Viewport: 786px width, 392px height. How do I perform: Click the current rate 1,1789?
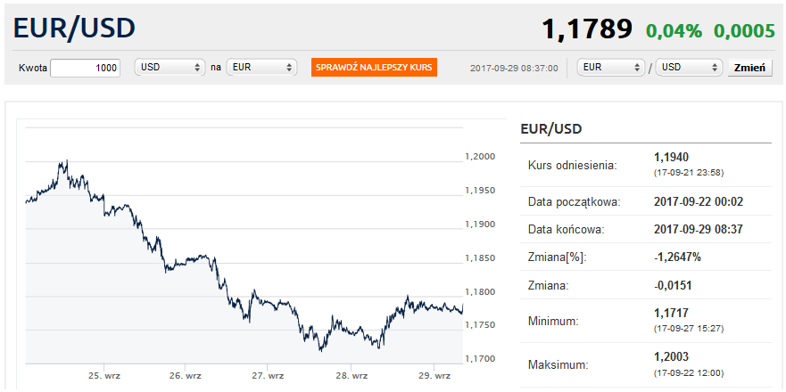(587, 30)
